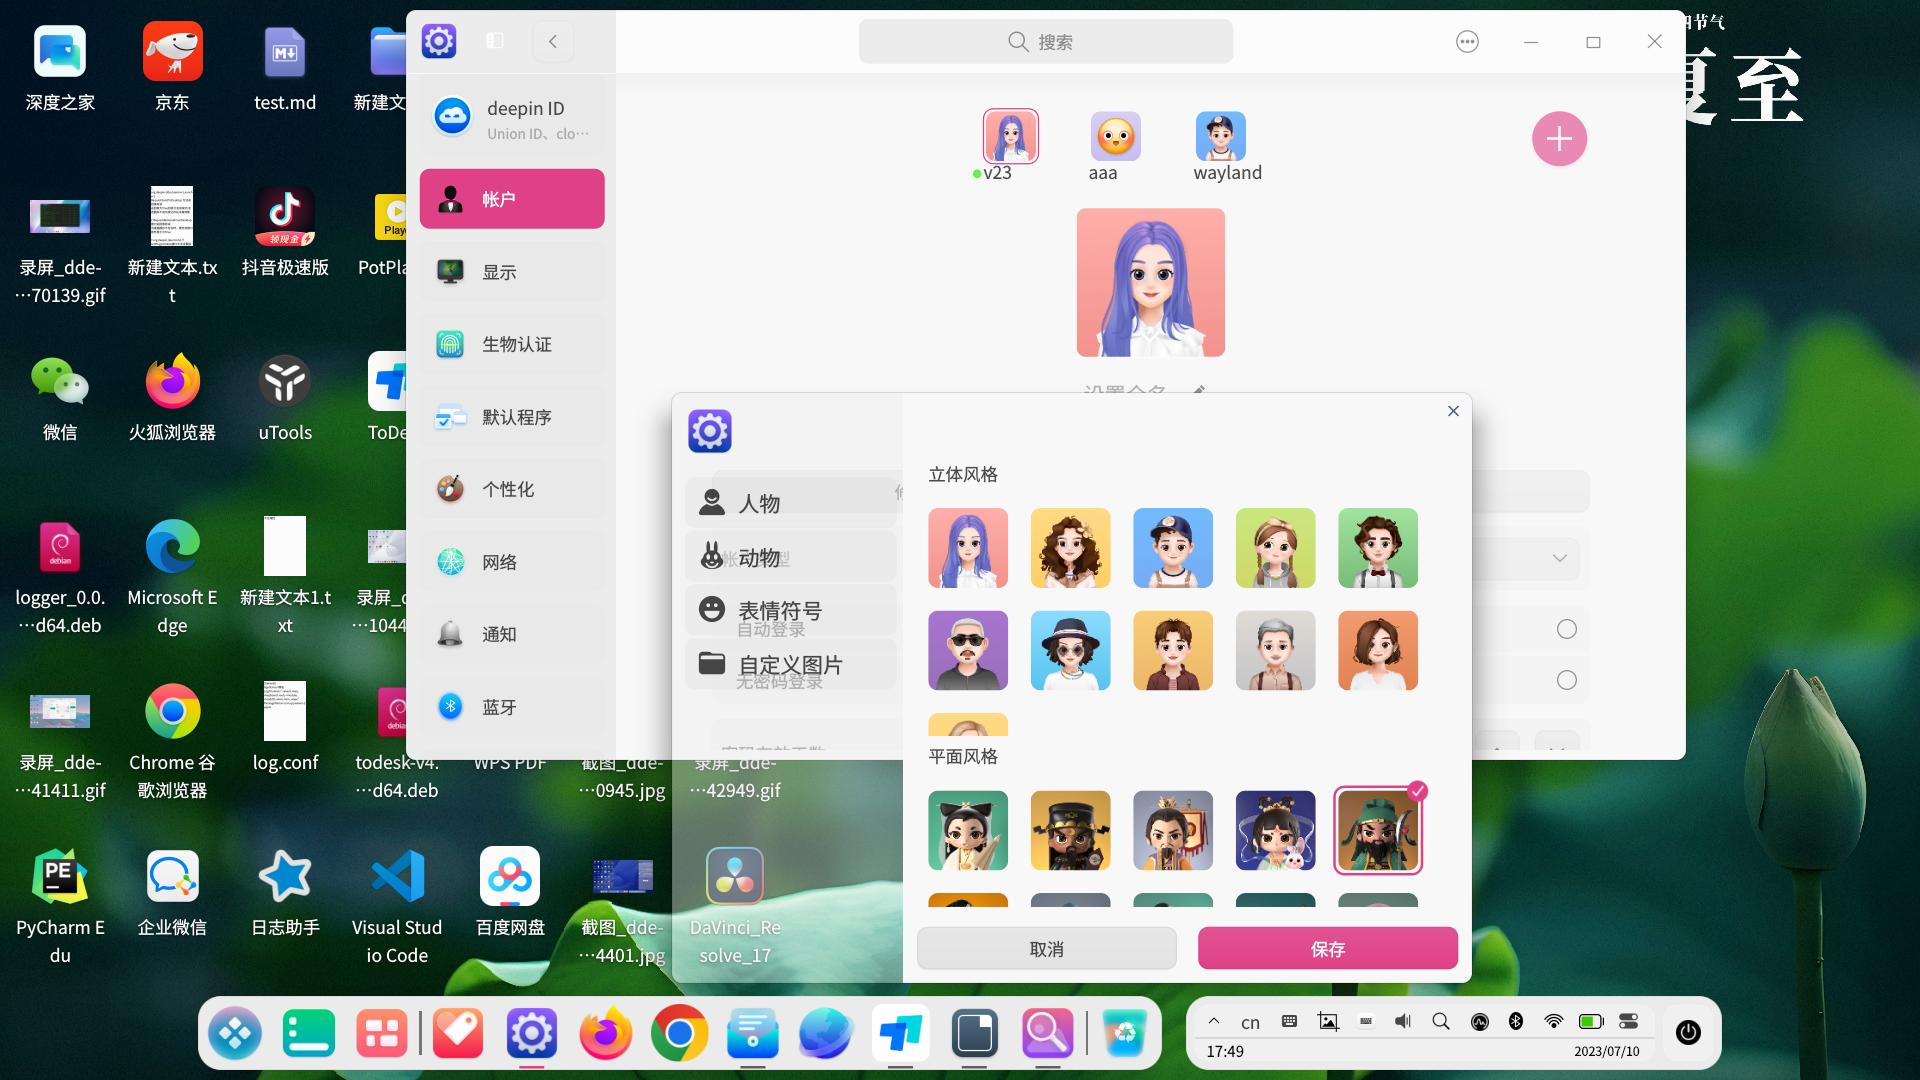The height and width of the screenshot is (1080, 1920).
Task: Select the 动物 avatar category
Action: [790, 557]
